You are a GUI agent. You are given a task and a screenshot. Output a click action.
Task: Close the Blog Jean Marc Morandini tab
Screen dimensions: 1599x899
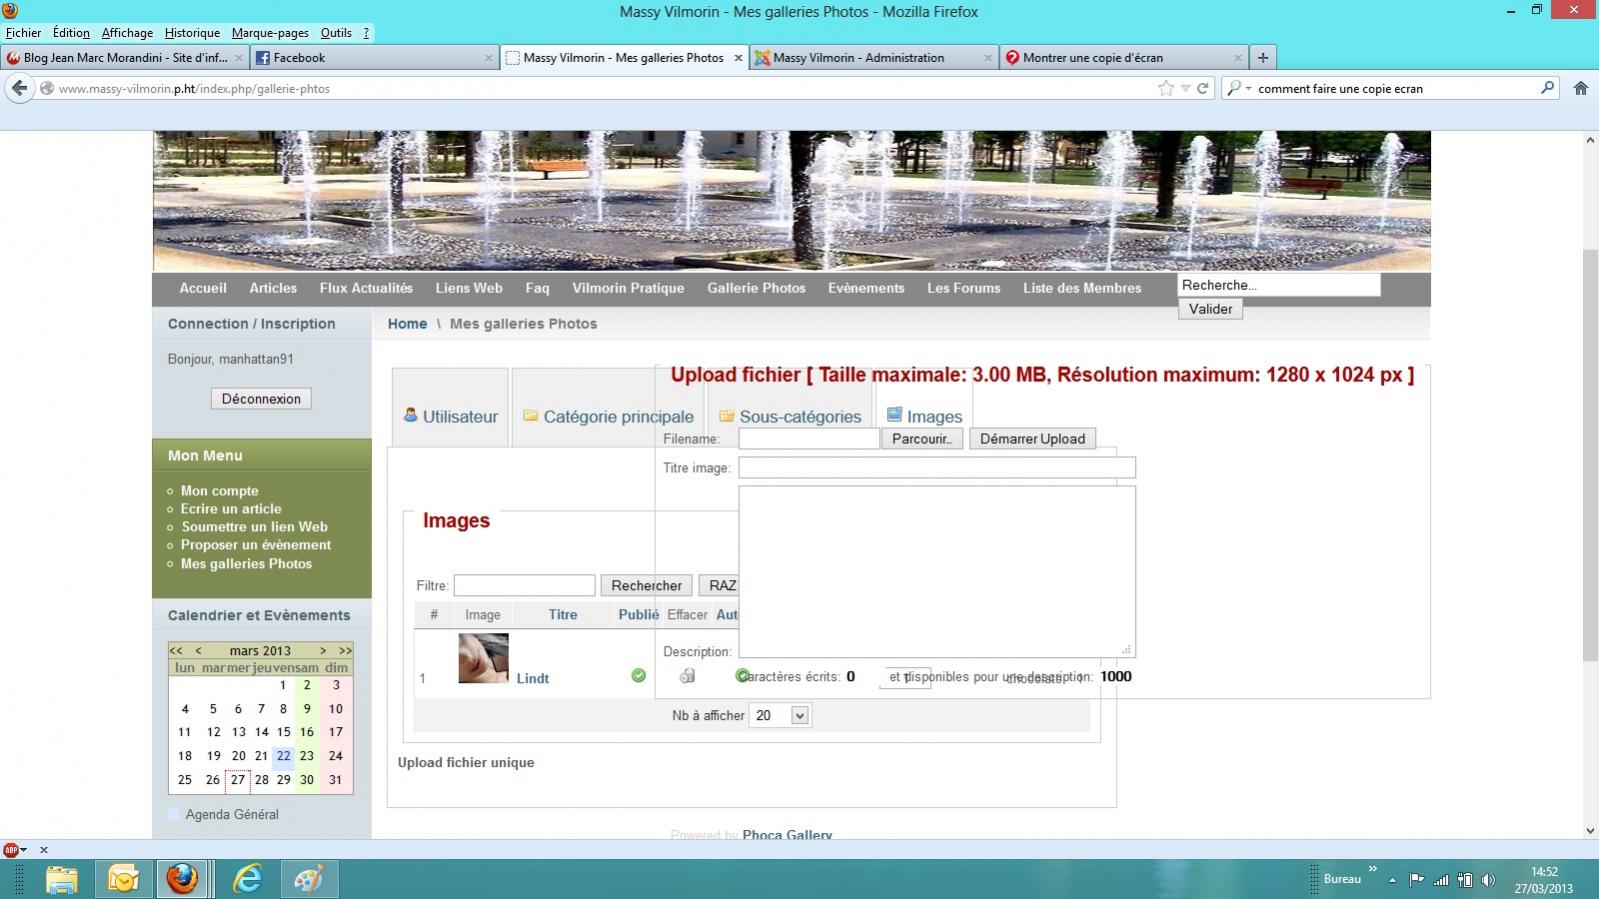point(239,58)
